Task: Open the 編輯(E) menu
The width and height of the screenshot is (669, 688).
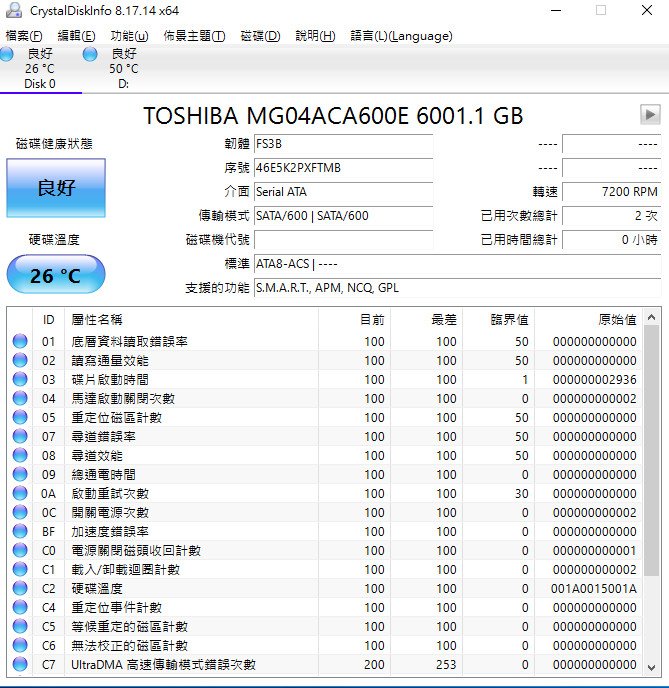Action: pos(76,36)
